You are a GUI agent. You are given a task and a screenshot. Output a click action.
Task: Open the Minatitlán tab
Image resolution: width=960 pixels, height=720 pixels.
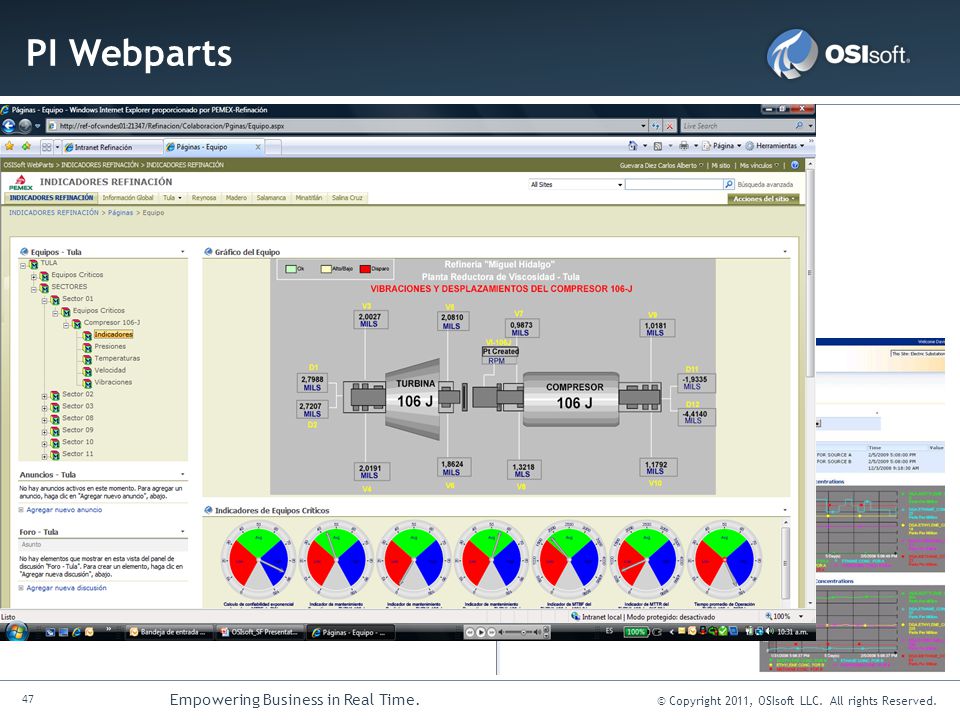309,198
